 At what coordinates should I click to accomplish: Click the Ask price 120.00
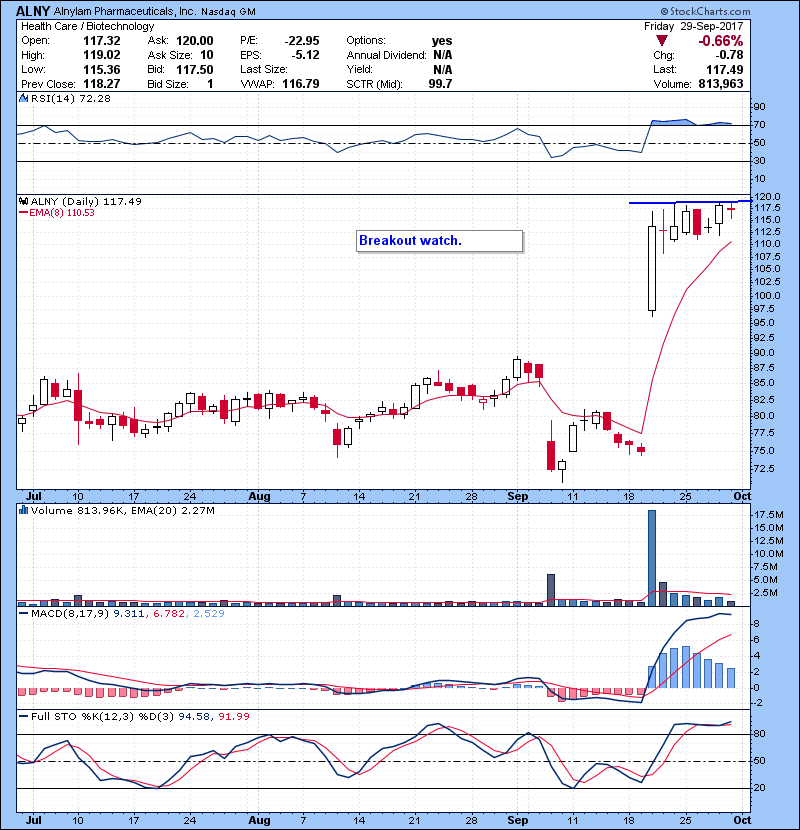coord(194,41)
